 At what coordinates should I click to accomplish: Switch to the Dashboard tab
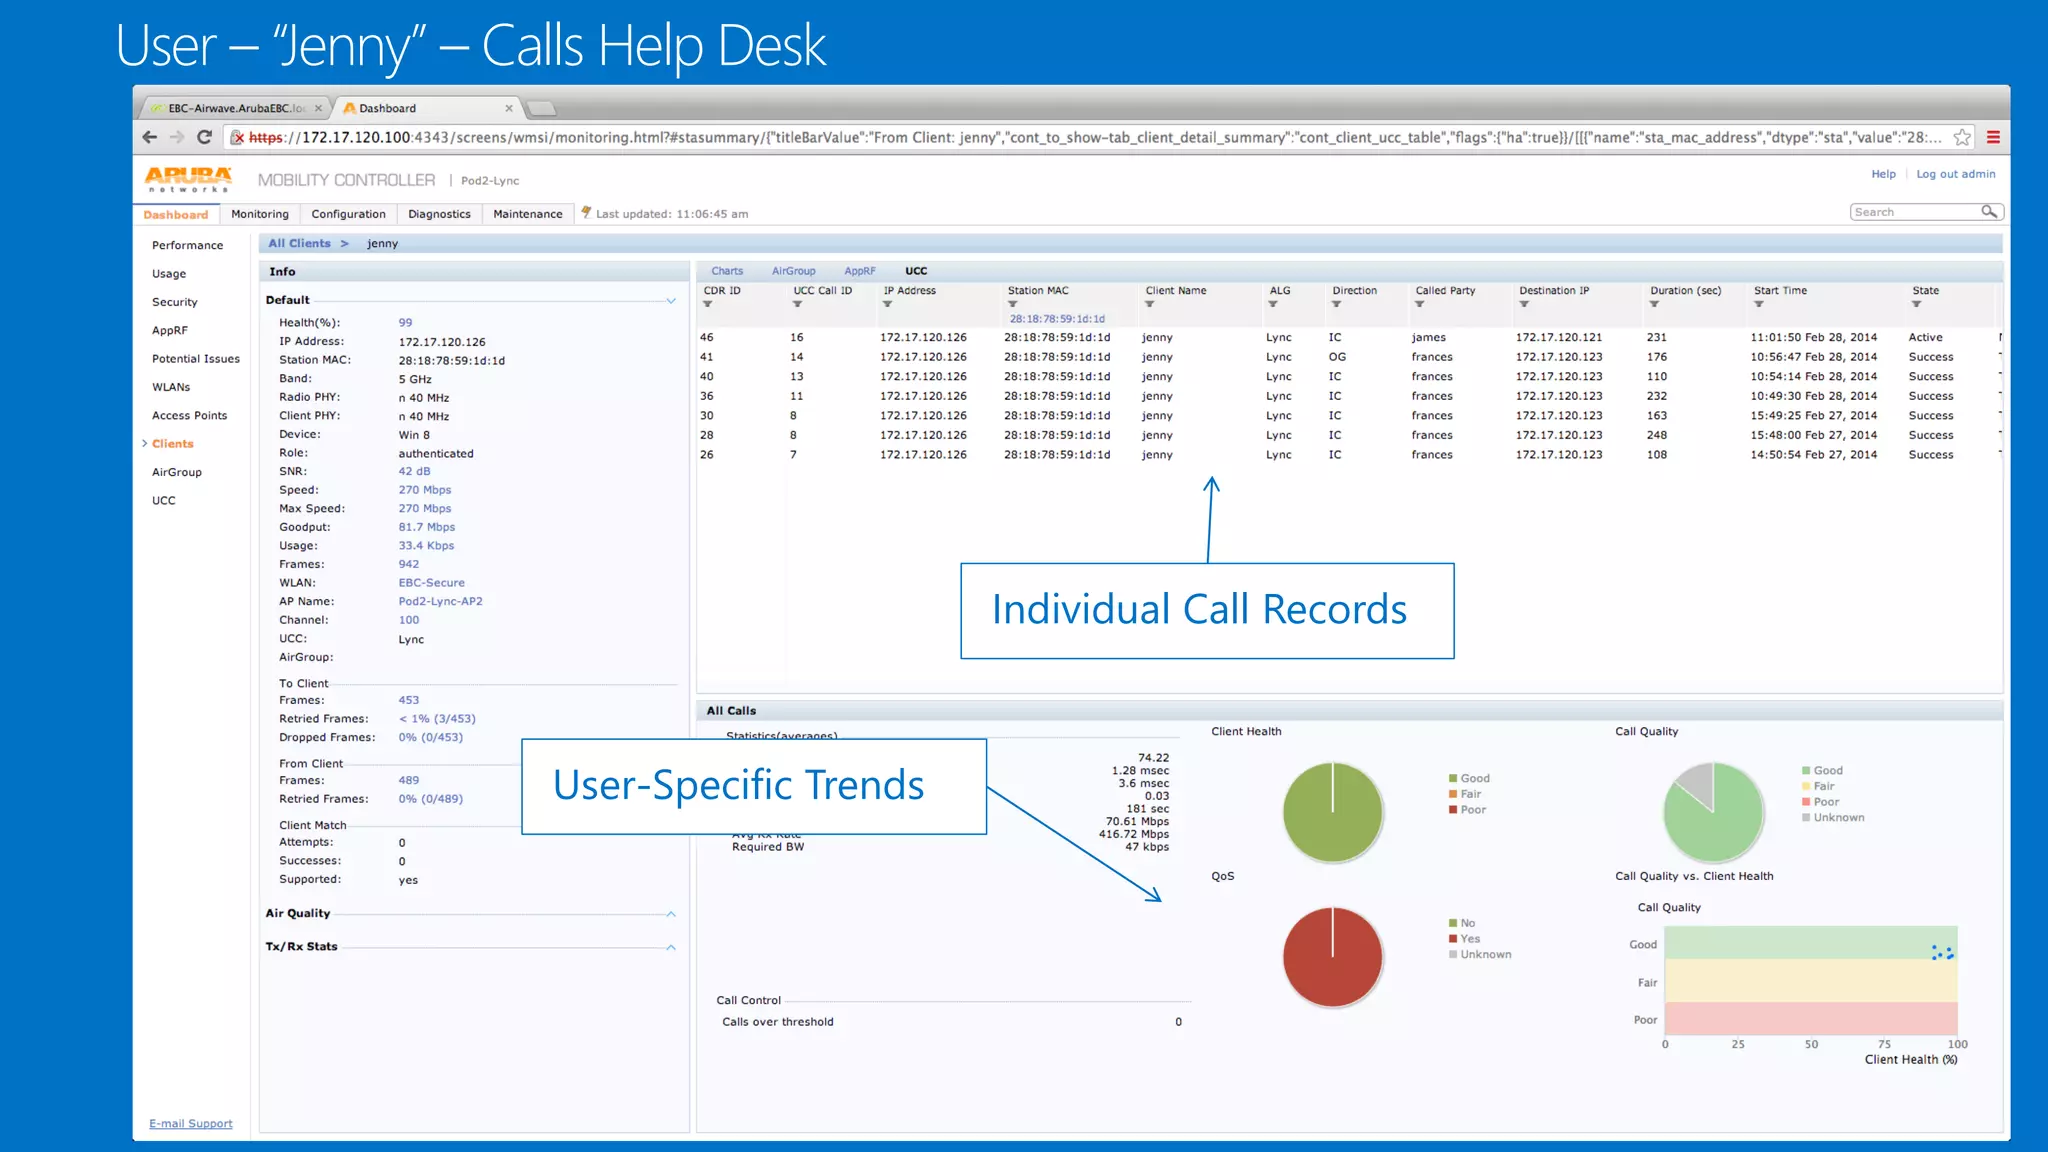[176, 214]
